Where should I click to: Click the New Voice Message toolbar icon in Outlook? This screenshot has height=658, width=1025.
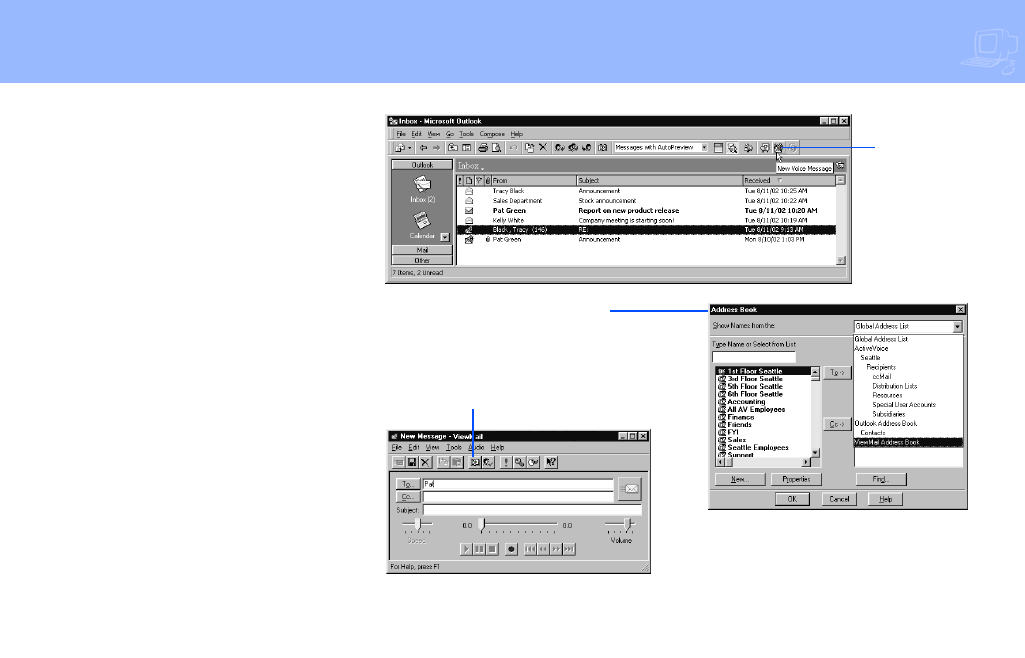point(778,148)
